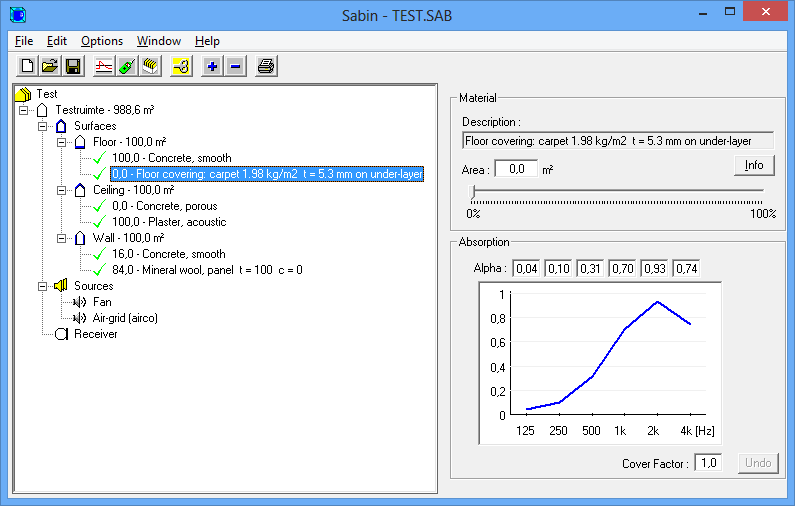Image resolution: width=795 pixels, height=506 pixels.
Task: Click the Description text field
Action: tap(618, 141)
